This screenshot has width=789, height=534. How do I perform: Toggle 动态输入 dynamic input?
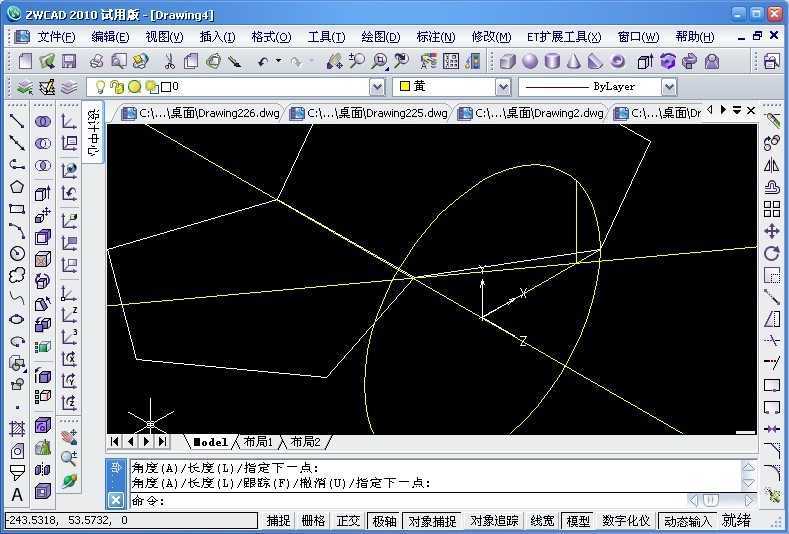click(x=687, y=520)
